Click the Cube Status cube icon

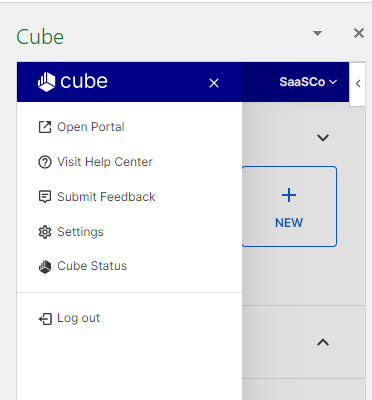tap(45, 267)
